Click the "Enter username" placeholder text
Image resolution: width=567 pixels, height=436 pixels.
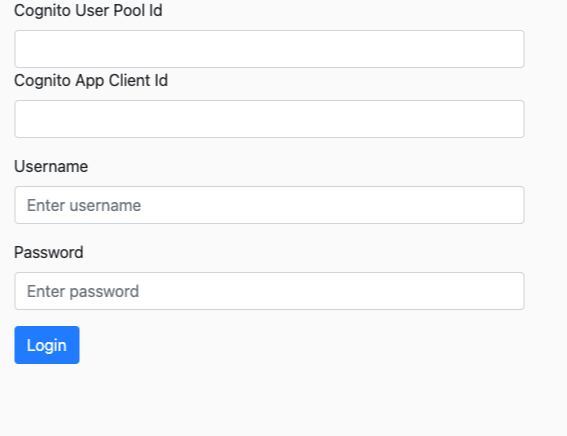84,205
